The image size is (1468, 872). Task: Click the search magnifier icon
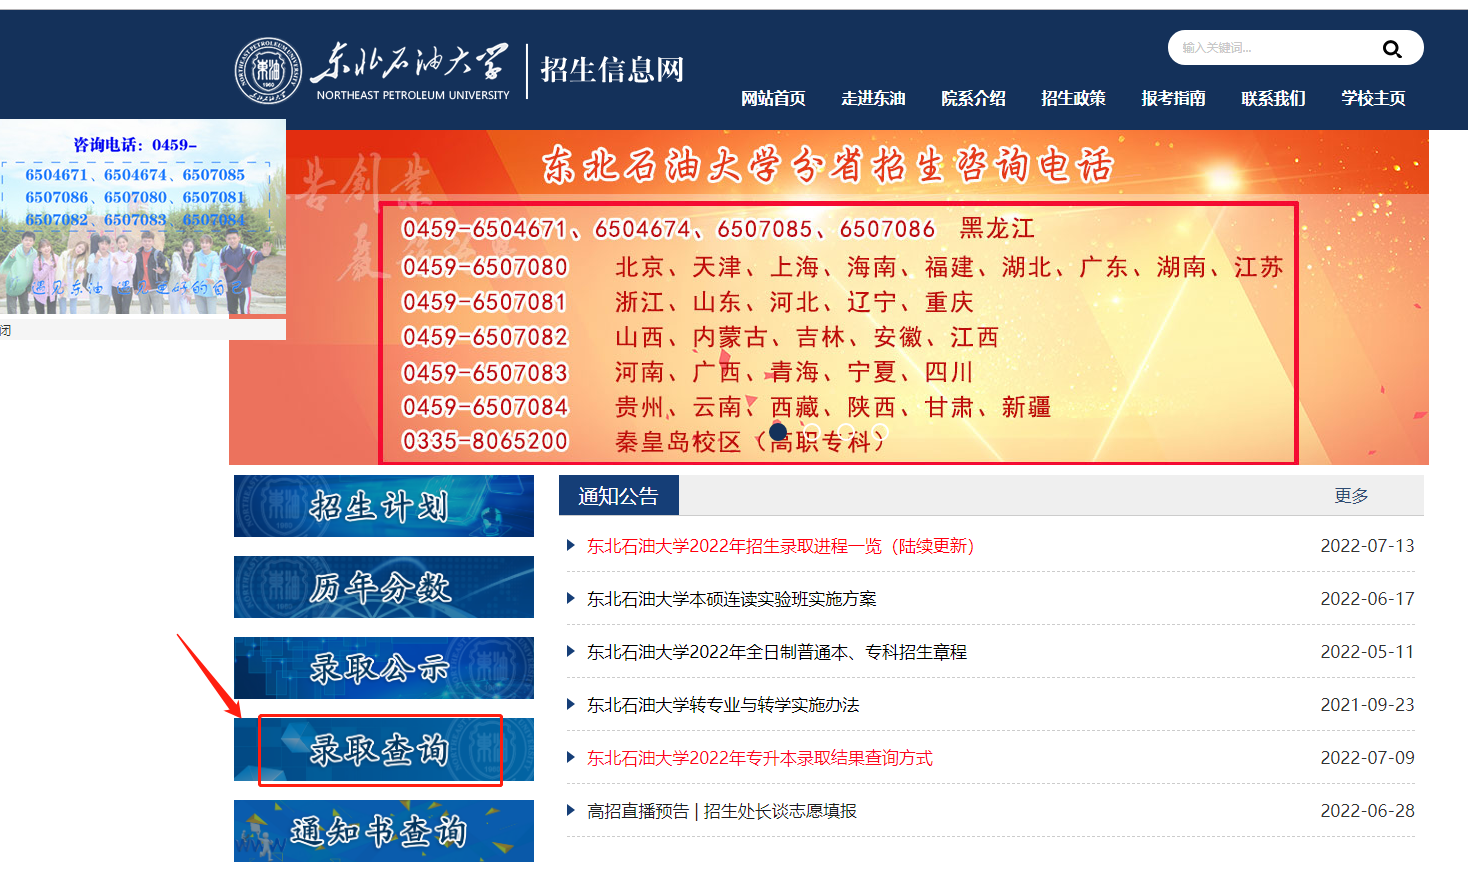point(1391,49)
